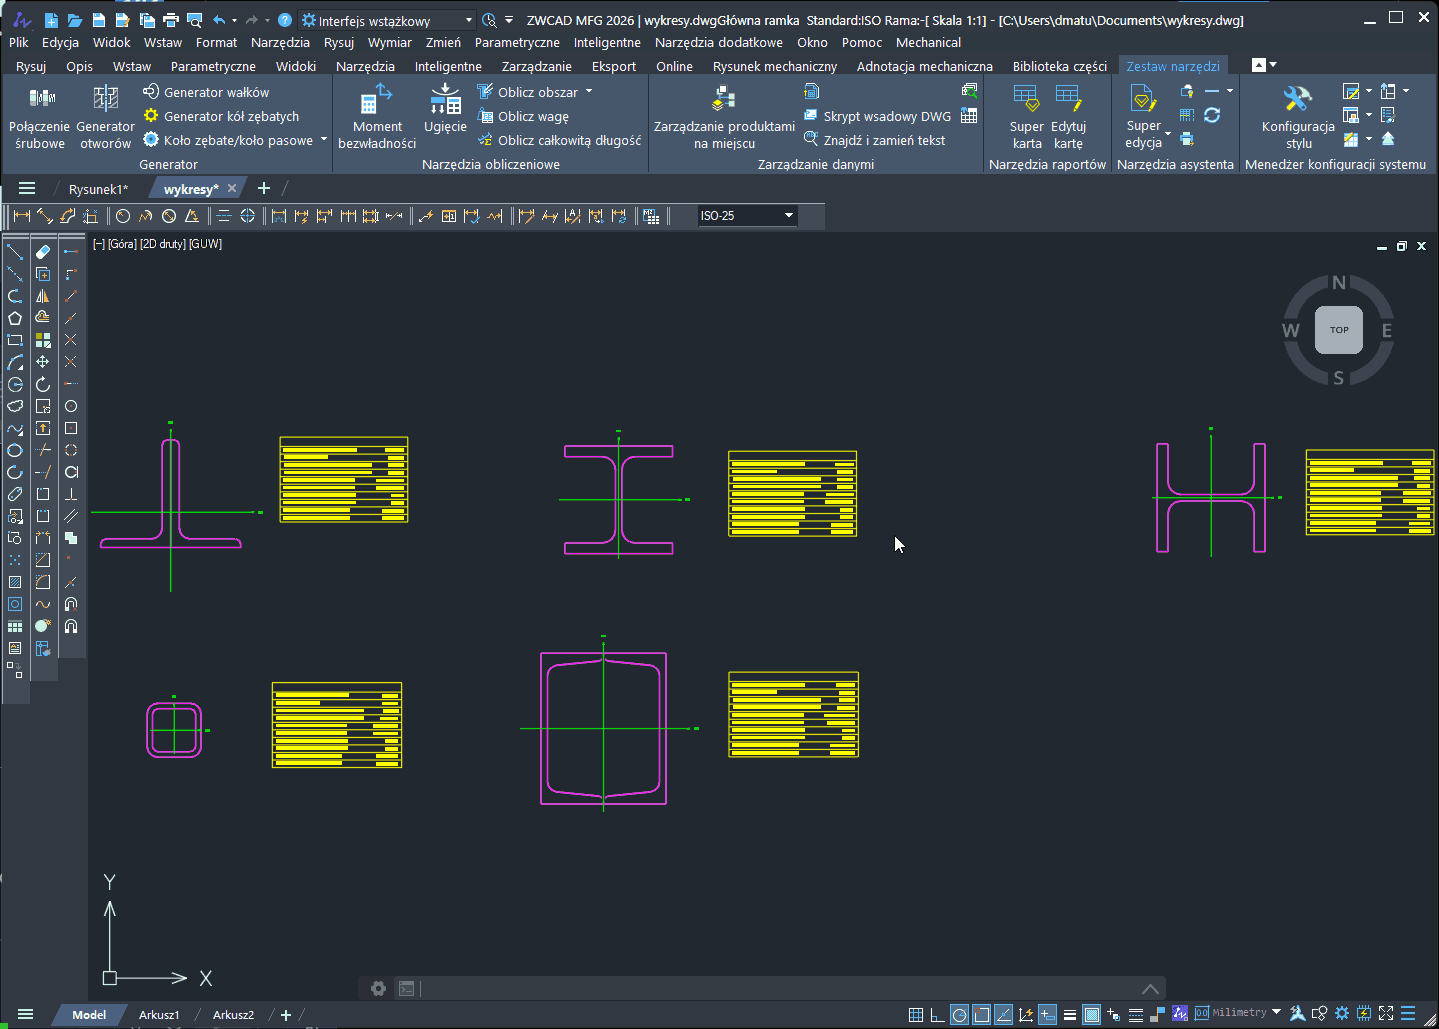
Task: Pick the Polygon tool in the draw toolbar
Action: tap(15, 318)
